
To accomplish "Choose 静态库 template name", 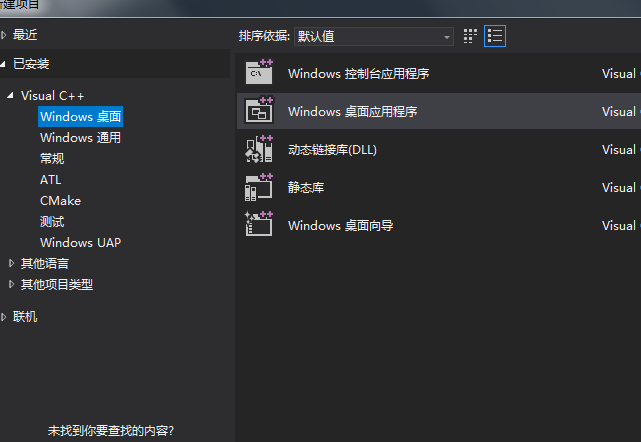I will (306, 188).
